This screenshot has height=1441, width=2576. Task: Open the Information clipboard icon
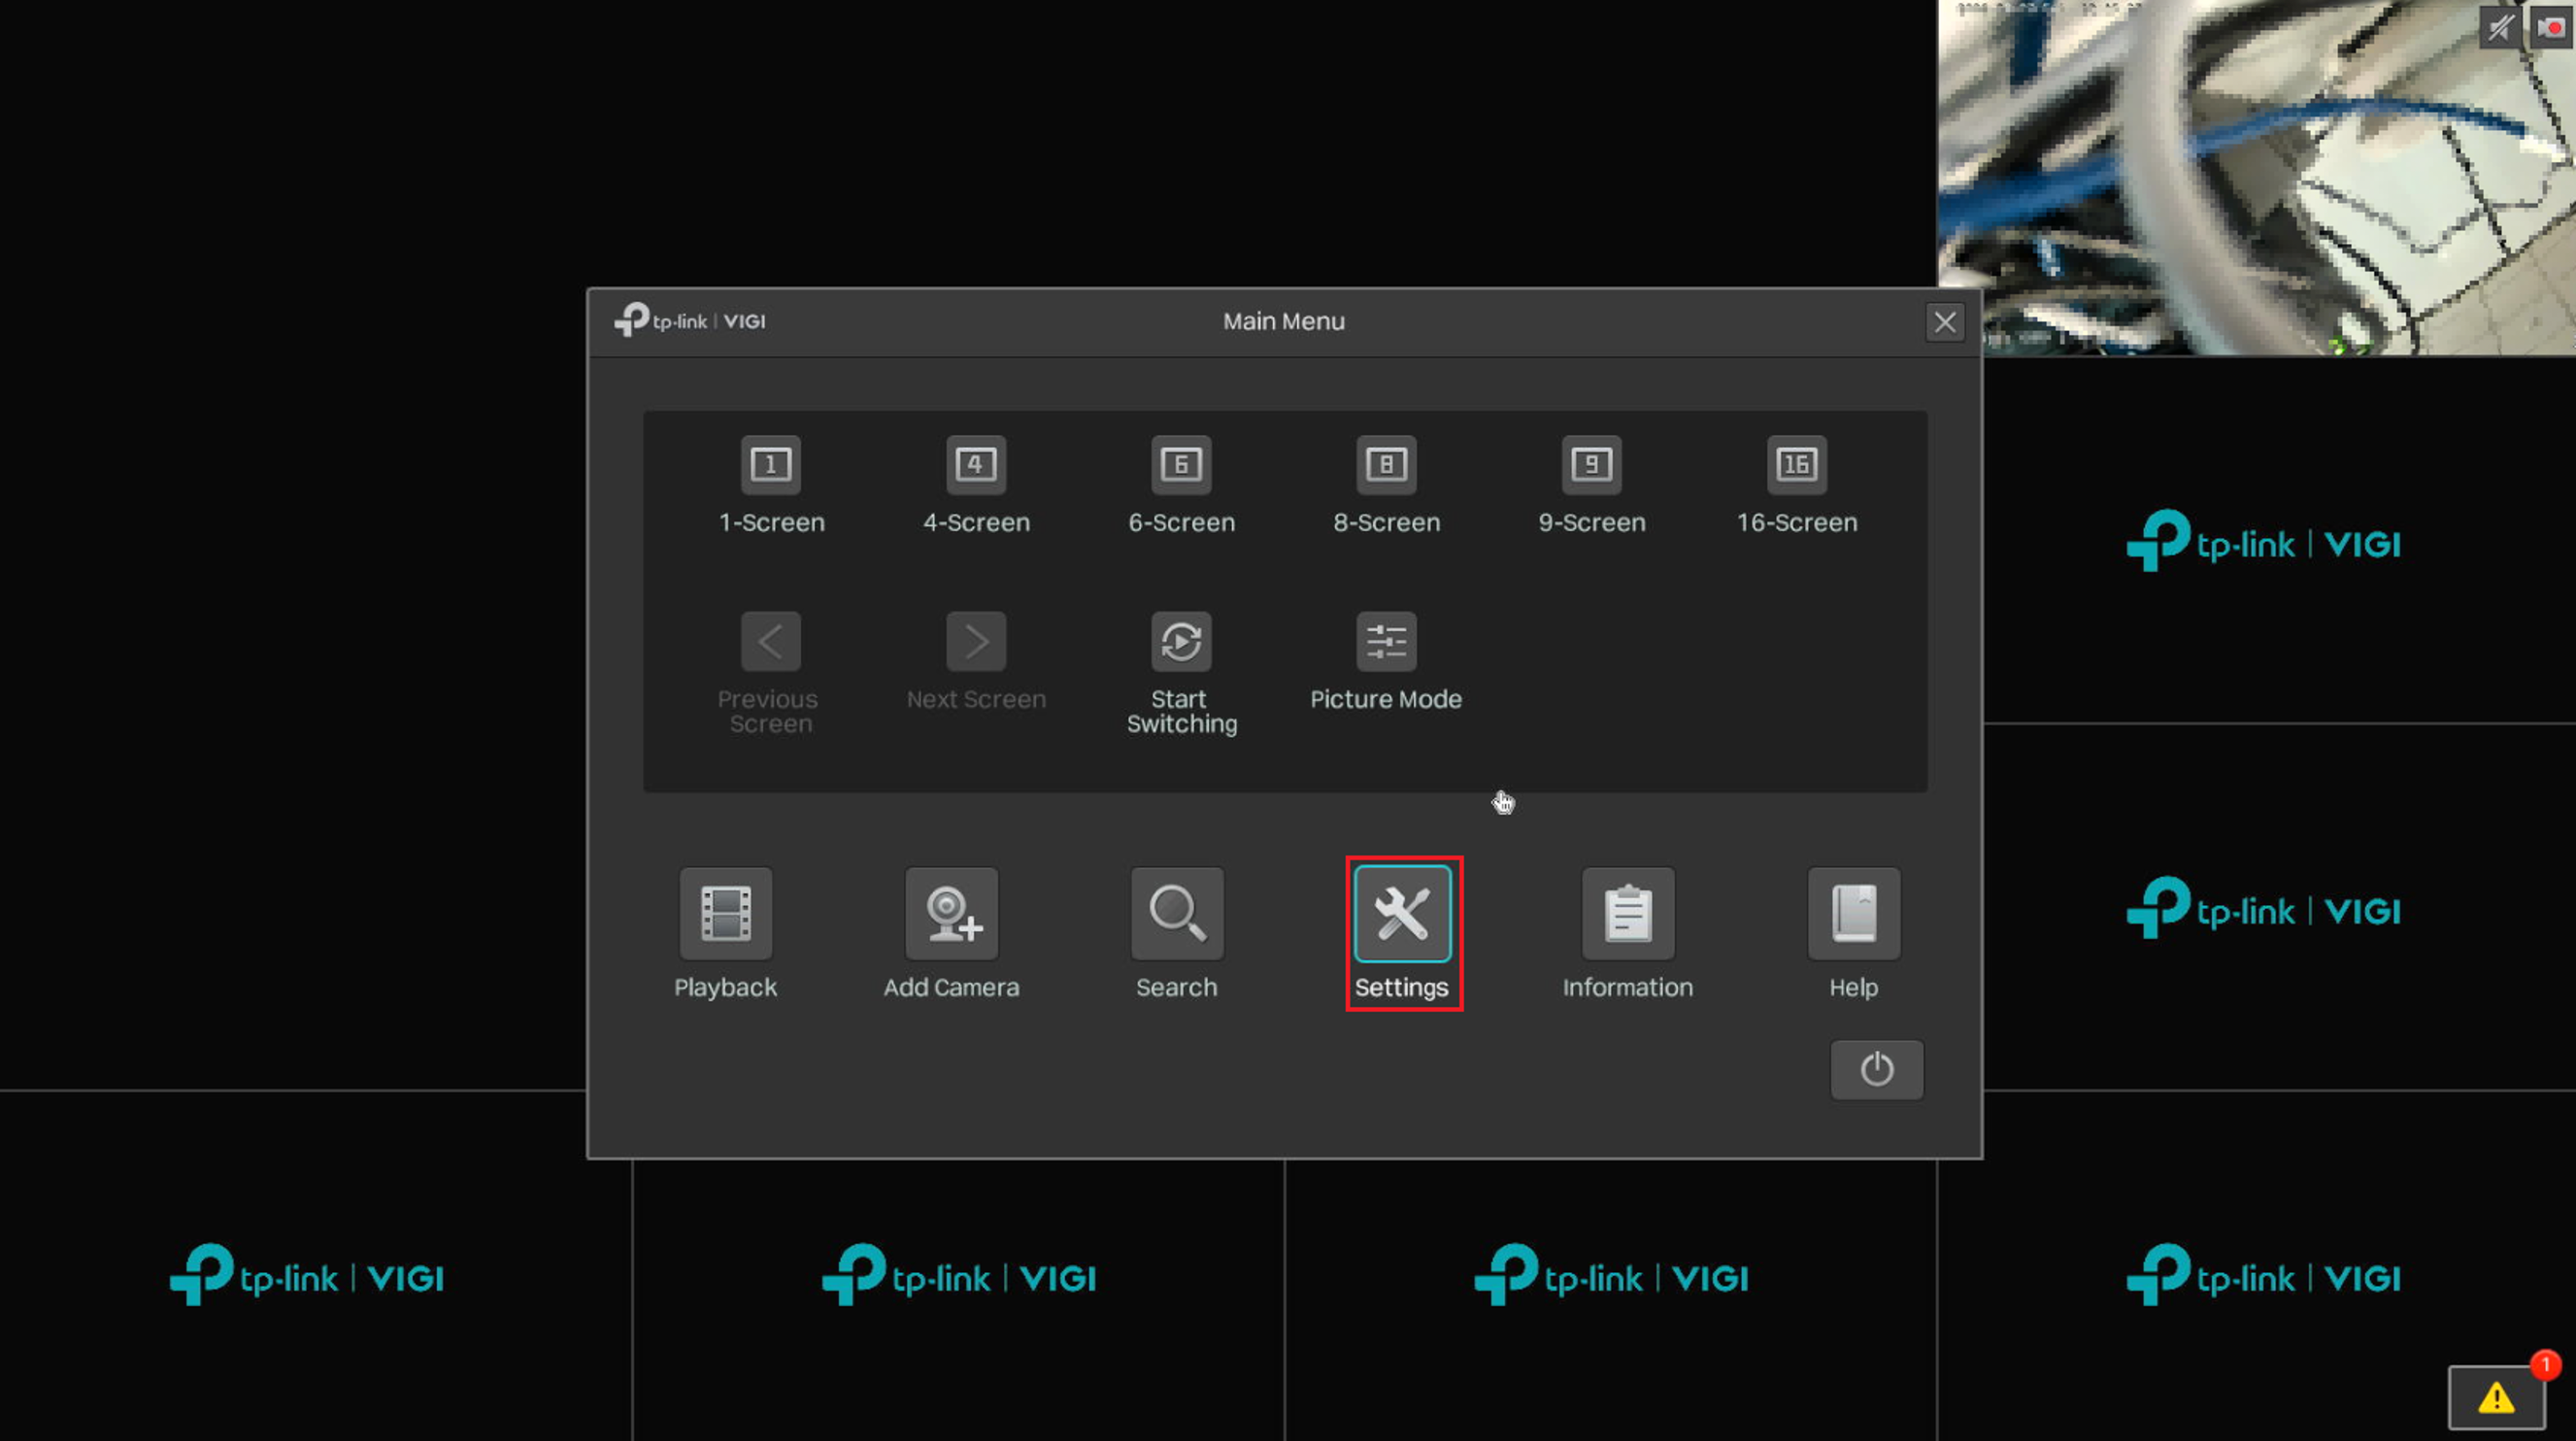point(1628,913)
